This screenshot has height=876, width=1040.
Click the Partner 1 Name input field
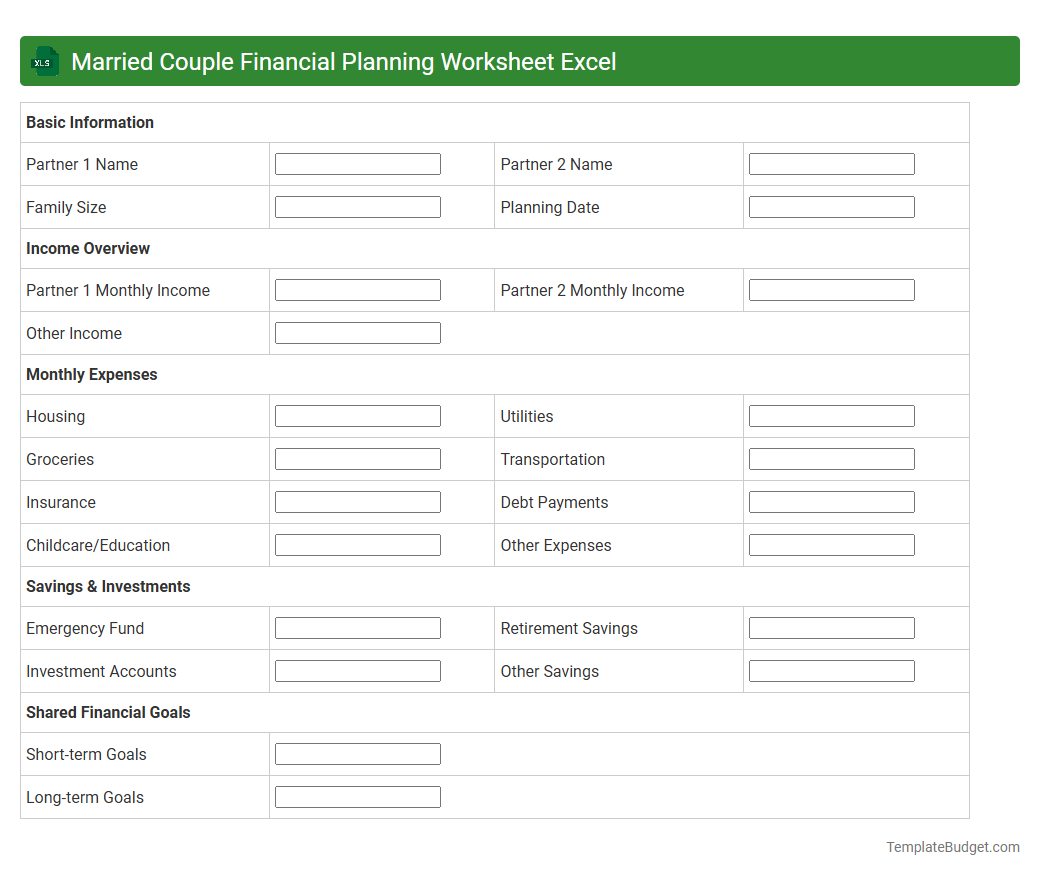[357, 163]
